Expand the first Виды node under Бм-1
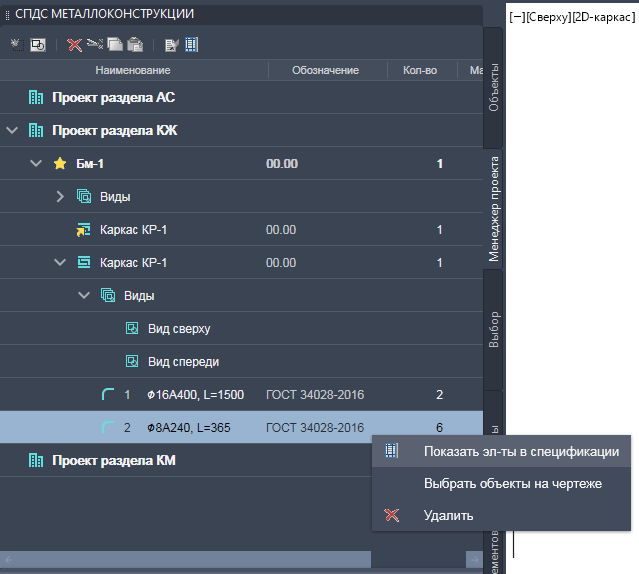This screenshot has height=574, width=639. (x=60, y=197)
